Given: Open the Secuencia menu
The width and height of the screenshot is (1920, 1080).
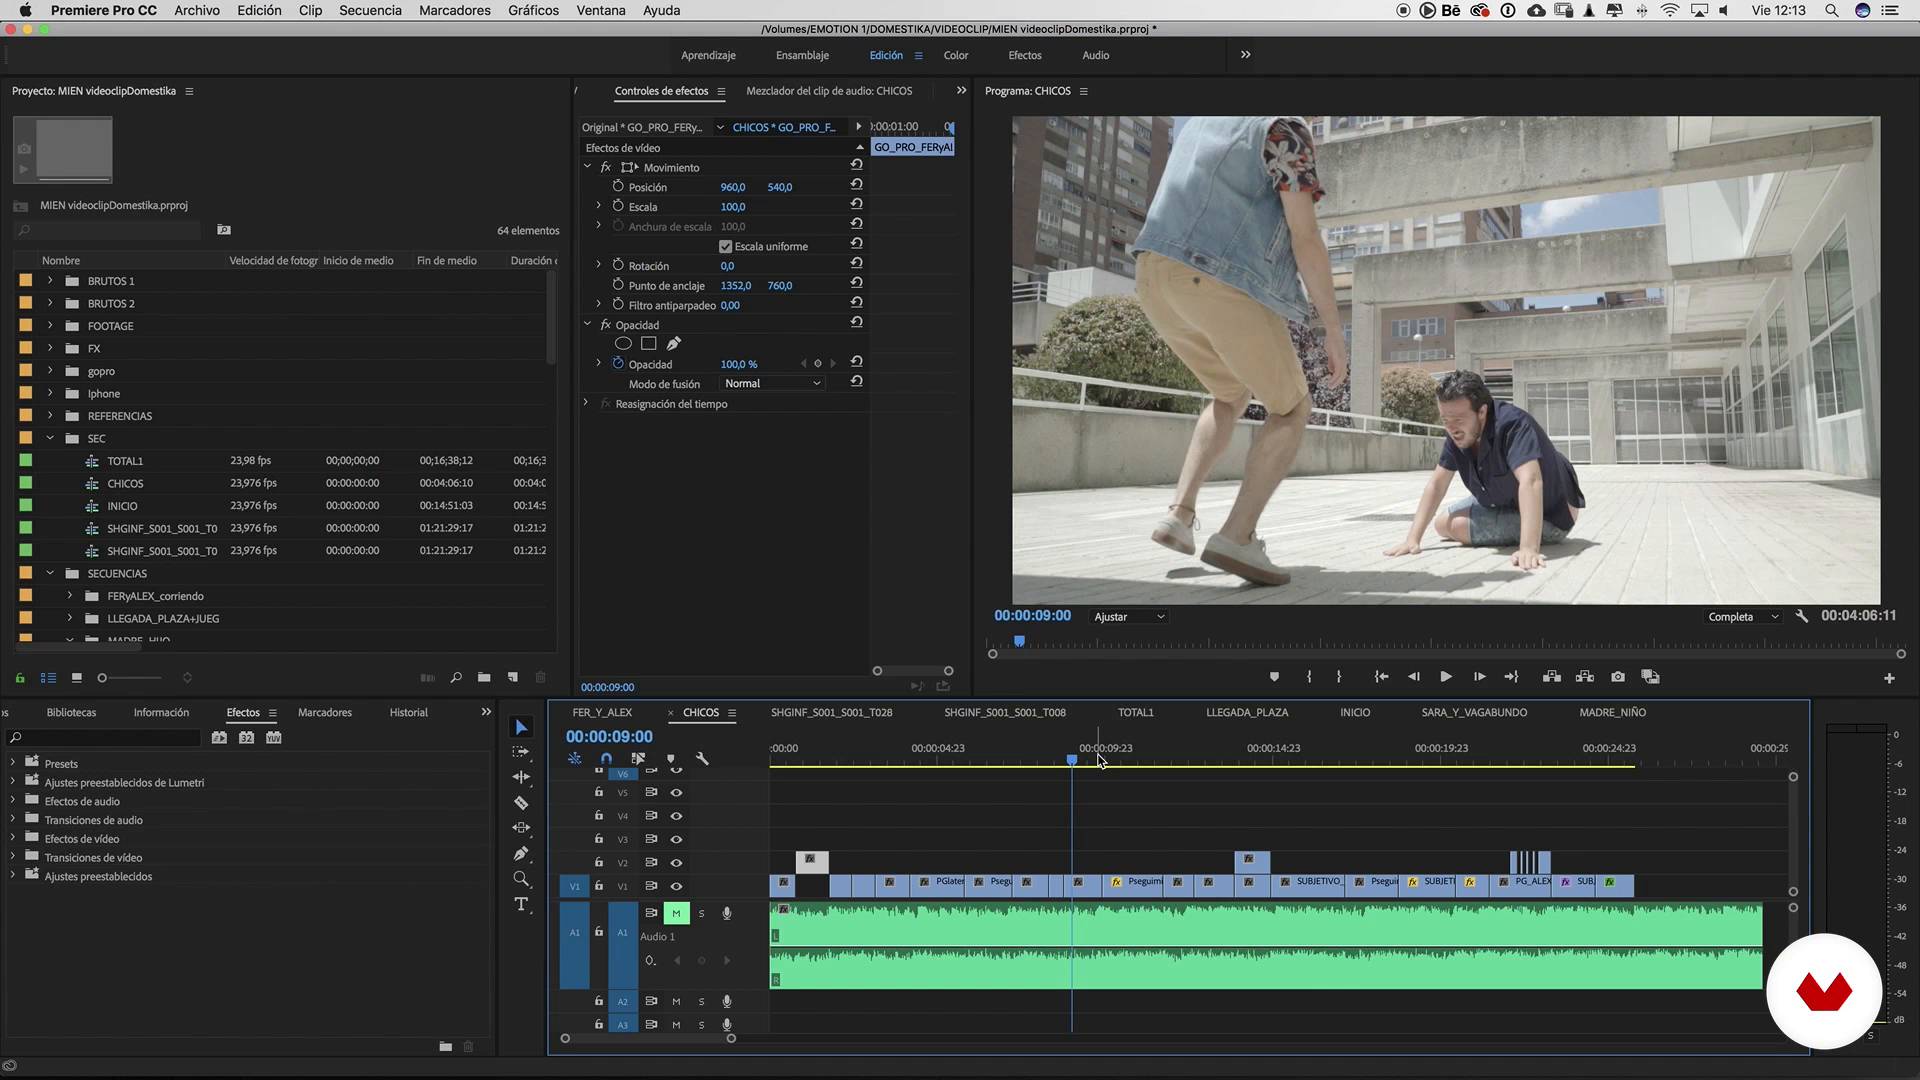Looking at the screenshot, I should (x=370, y=10).
